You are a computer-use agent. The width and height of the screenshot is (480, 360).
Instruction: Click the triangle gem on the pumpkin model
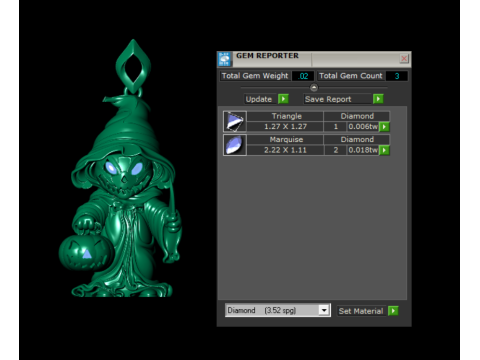tap(87, 254)
